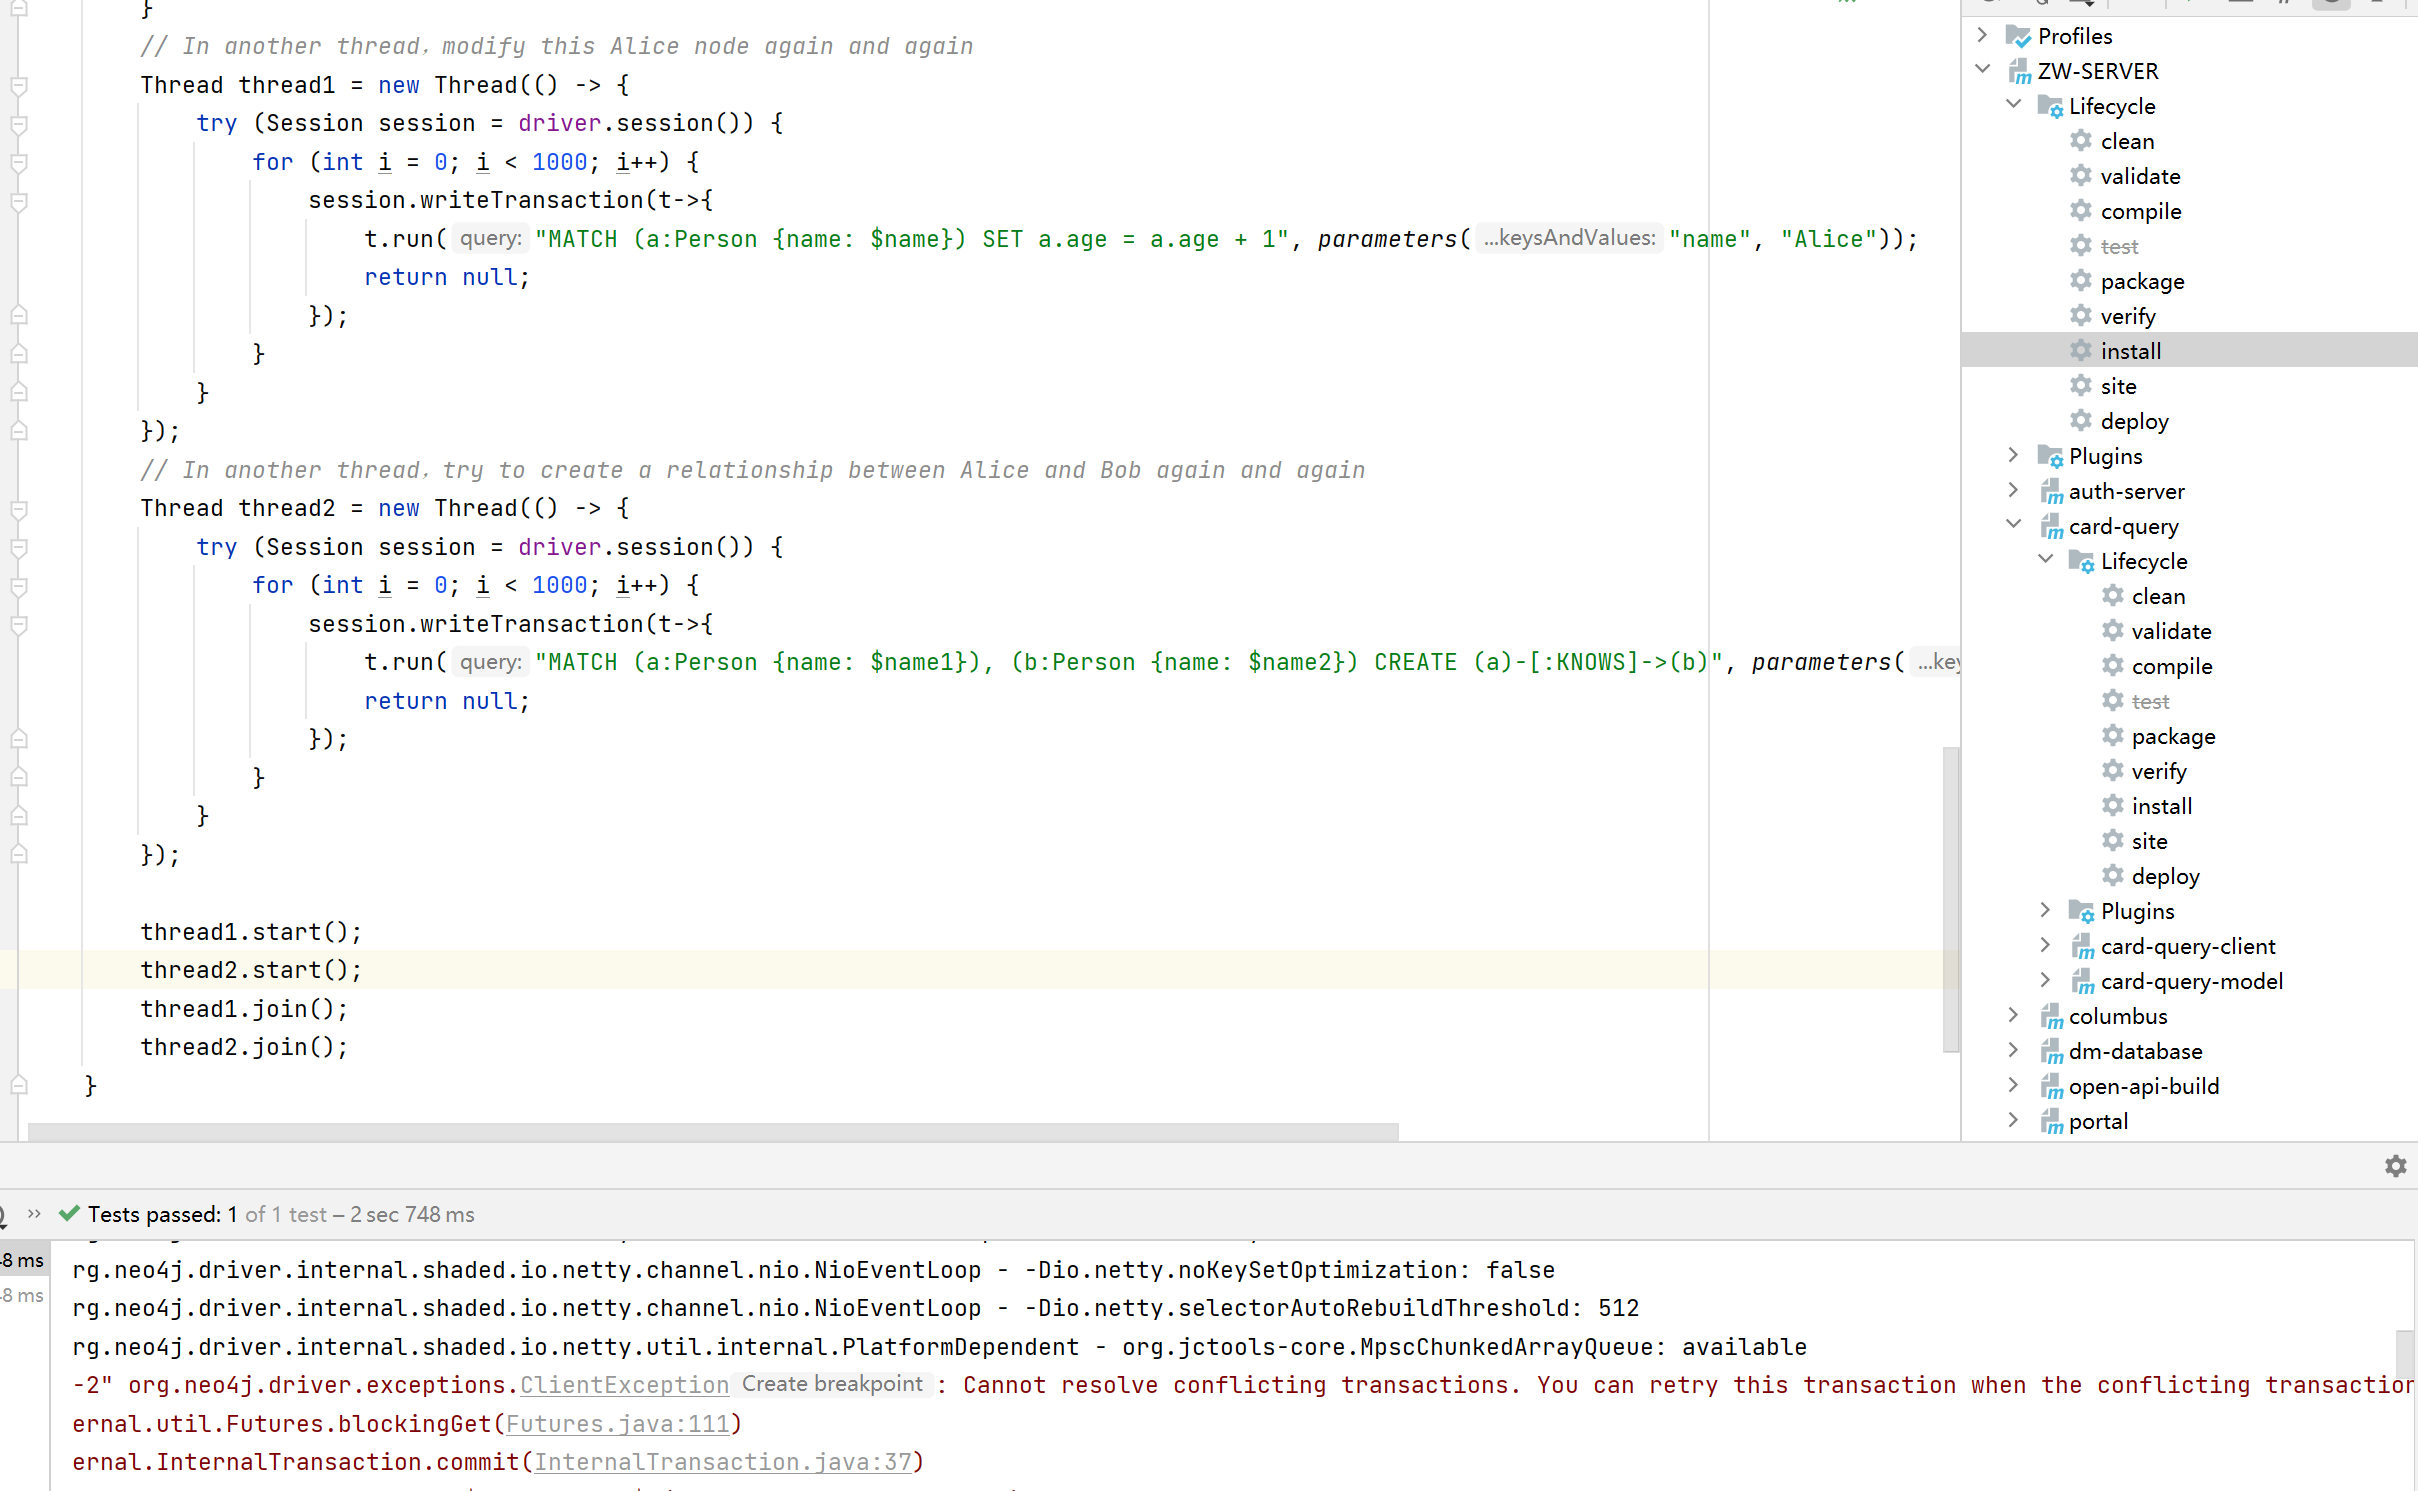The height and width of the screenshot is (1491, 2418).
Task: Run the compile goal in ZW-SERVER Lifecycle
Action: click(x=2140, y=211)
